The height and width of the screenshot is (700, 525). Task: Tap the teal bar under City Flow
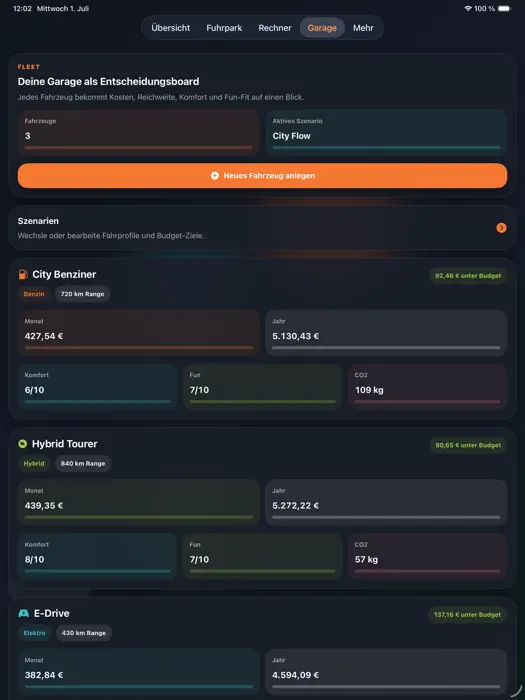coord(386,147)
